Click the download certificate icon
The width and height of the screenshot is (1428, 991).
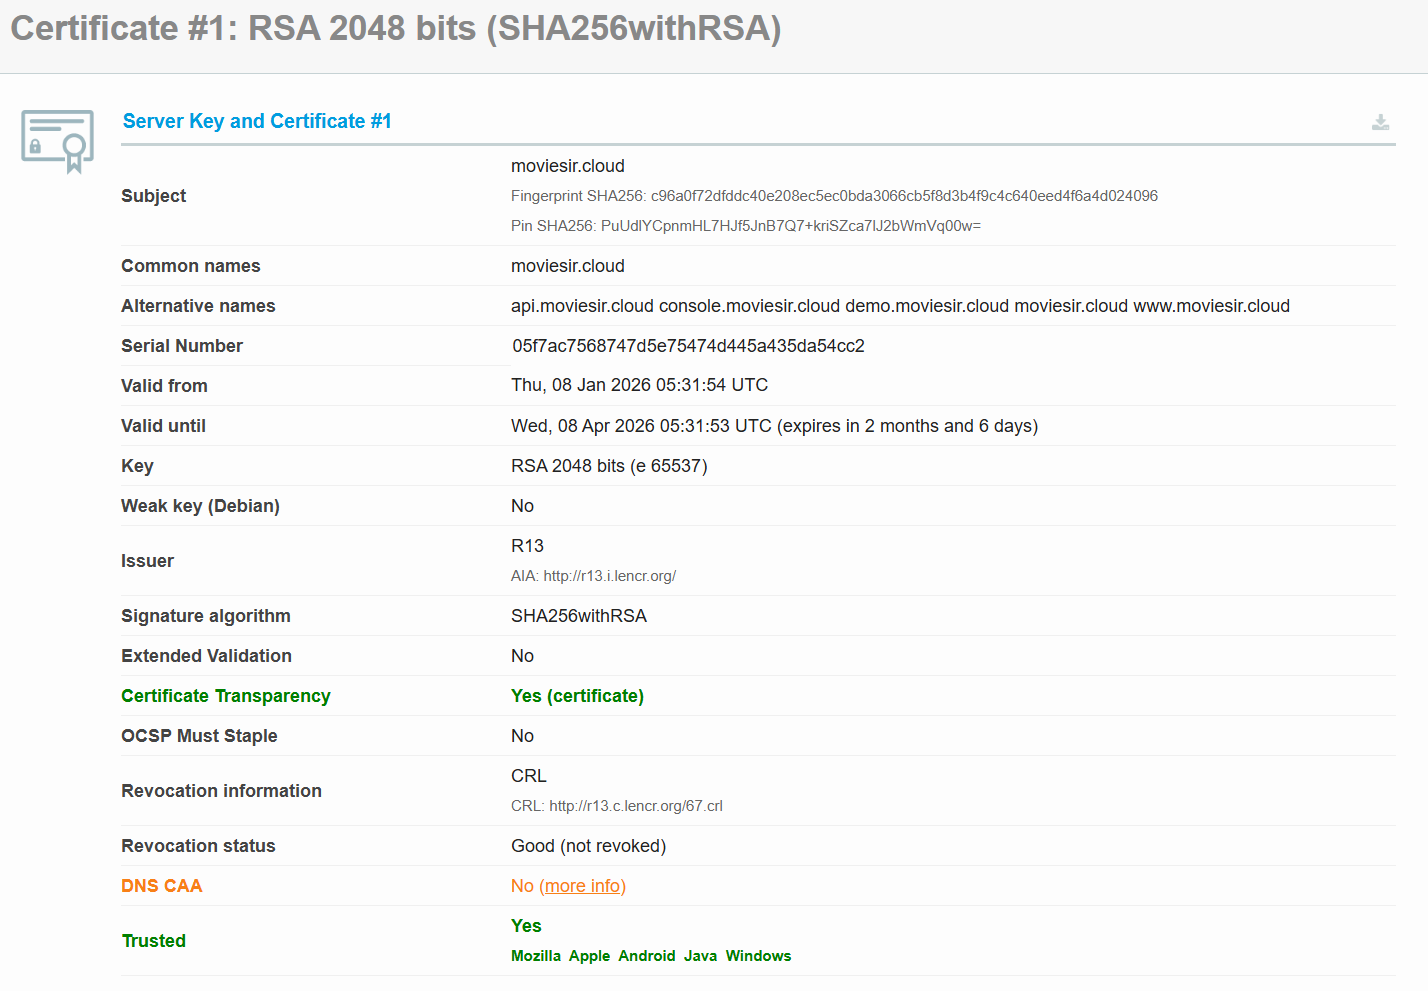coord(1380,122)
